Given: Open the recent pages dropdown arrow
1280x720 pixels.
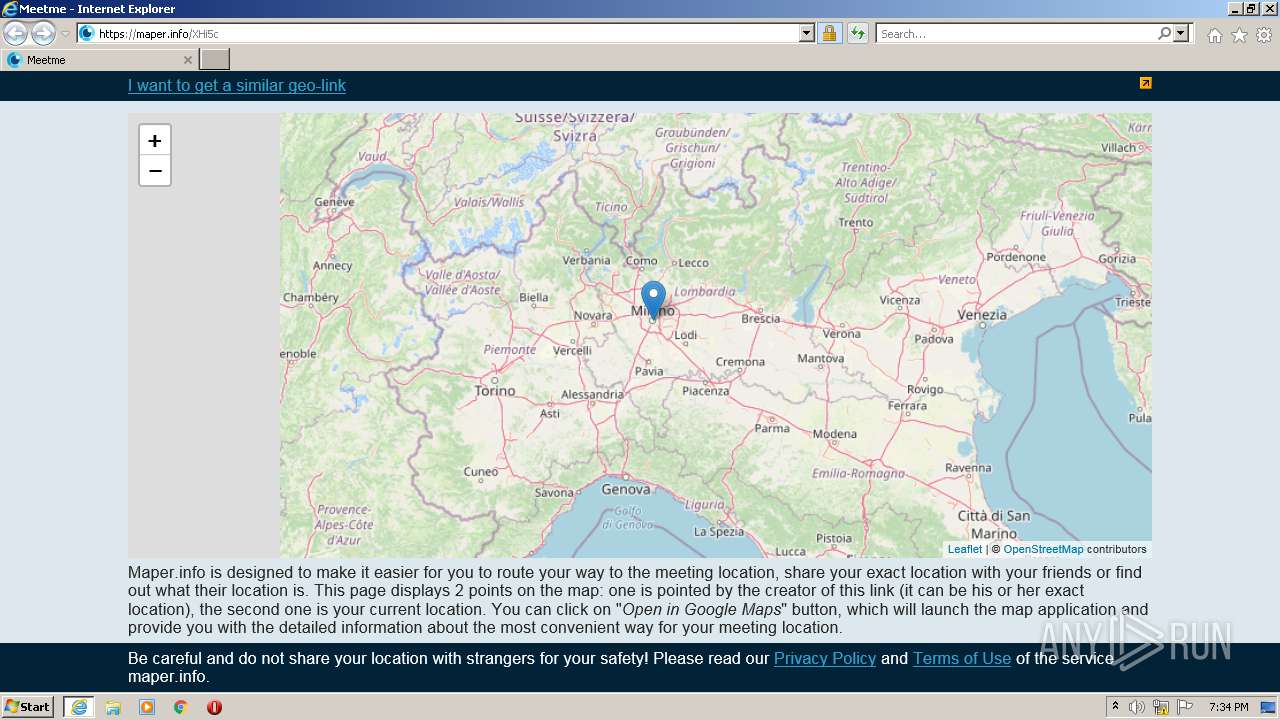Looking at the screenshot, I should point(65,34).
